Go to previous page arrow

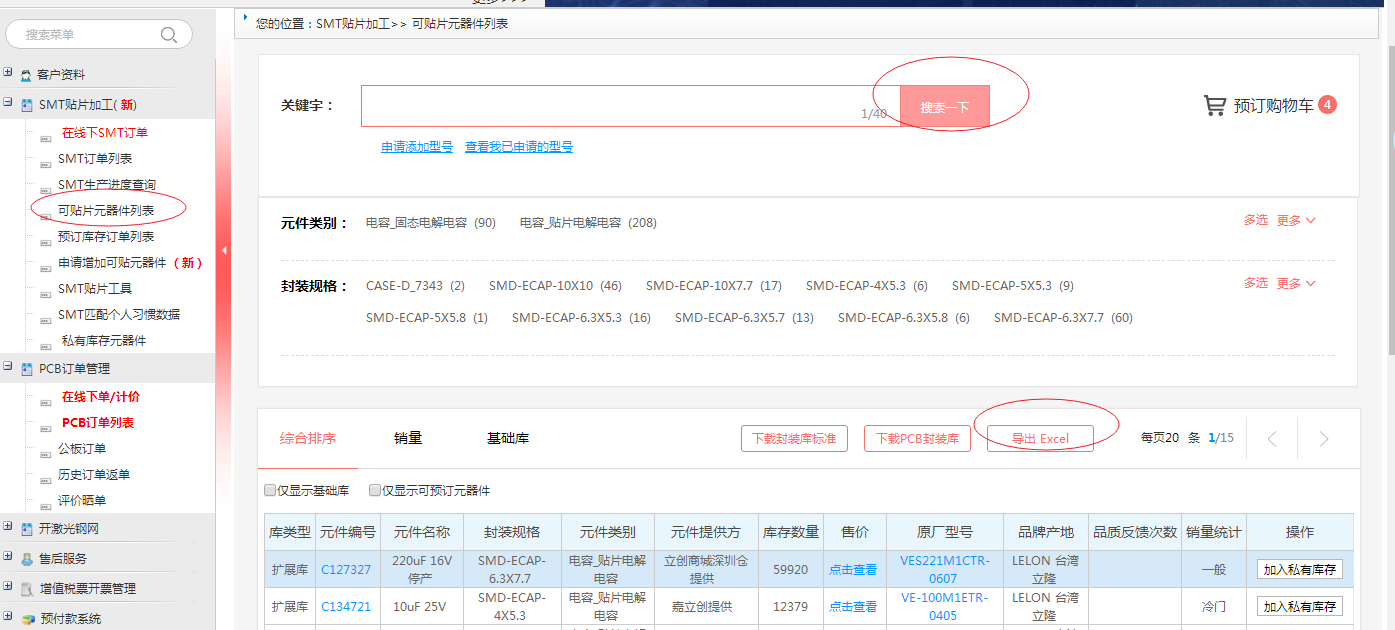pyautogui.click(x=1272, y=439)
